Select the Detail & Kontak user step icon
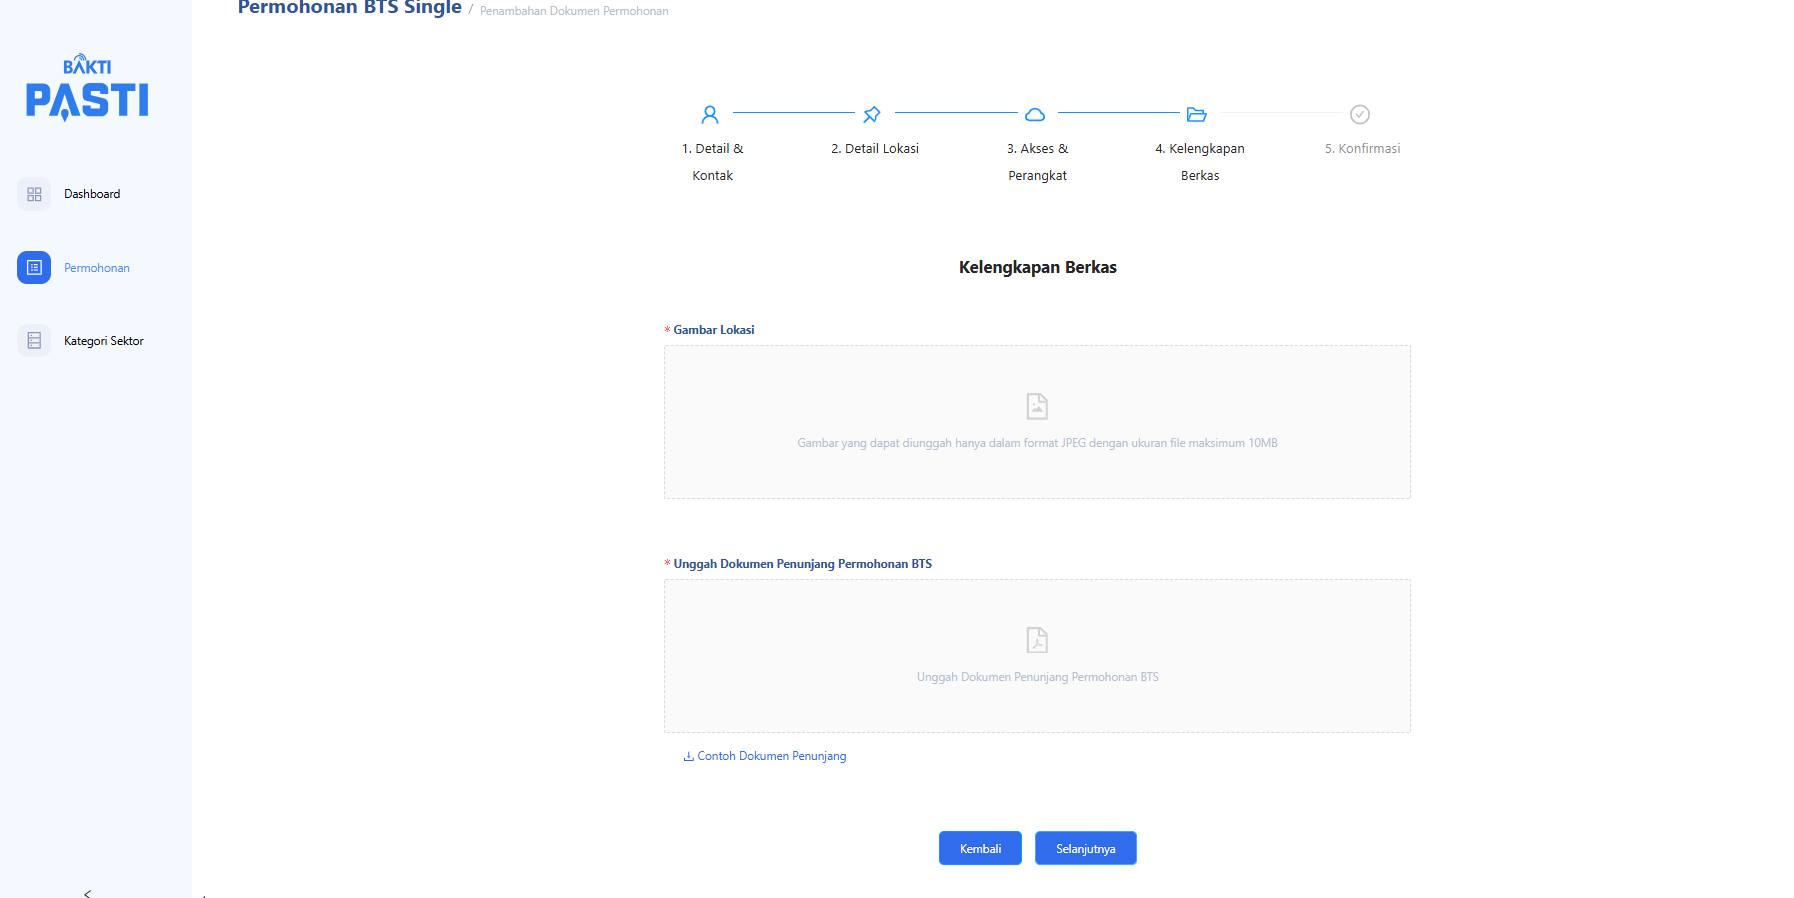This screenshot has width=1794, height=898. pyautogui.click(x=710, y=115)
